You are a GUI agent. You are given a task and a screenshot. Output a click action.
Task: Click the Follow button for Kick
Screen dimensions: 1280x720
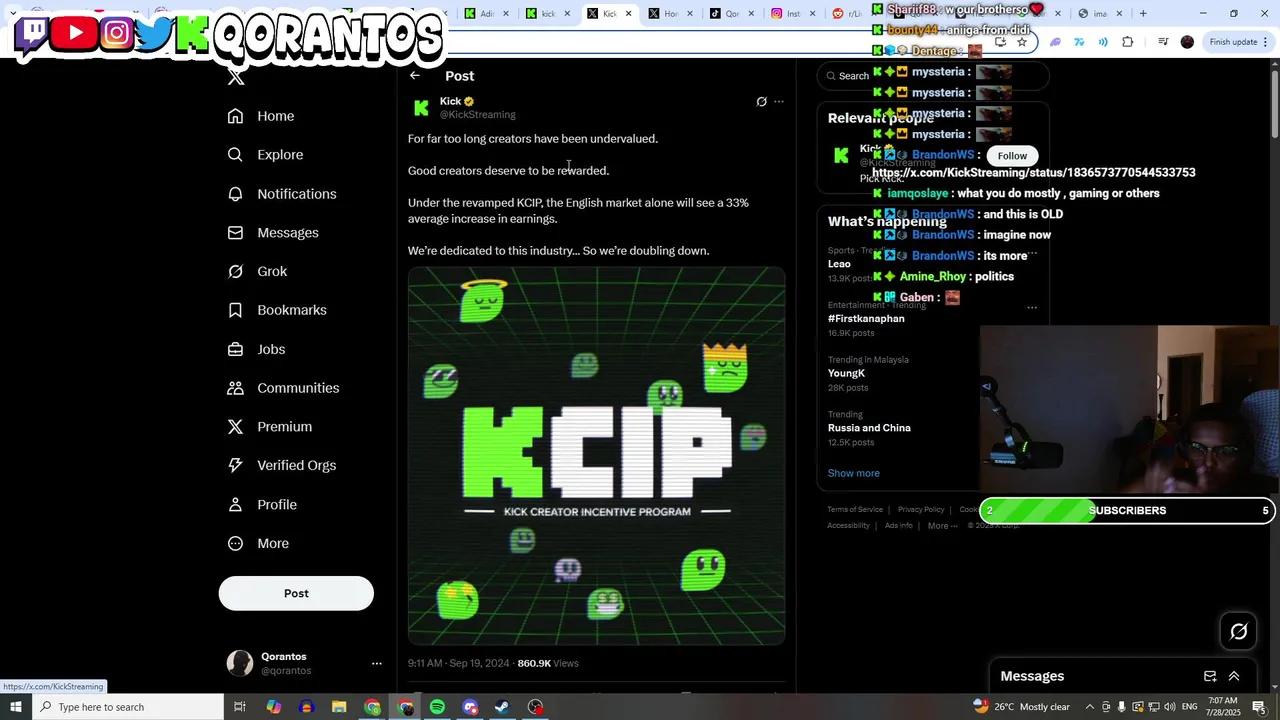pyautogui.click(x=1012, y=156)
